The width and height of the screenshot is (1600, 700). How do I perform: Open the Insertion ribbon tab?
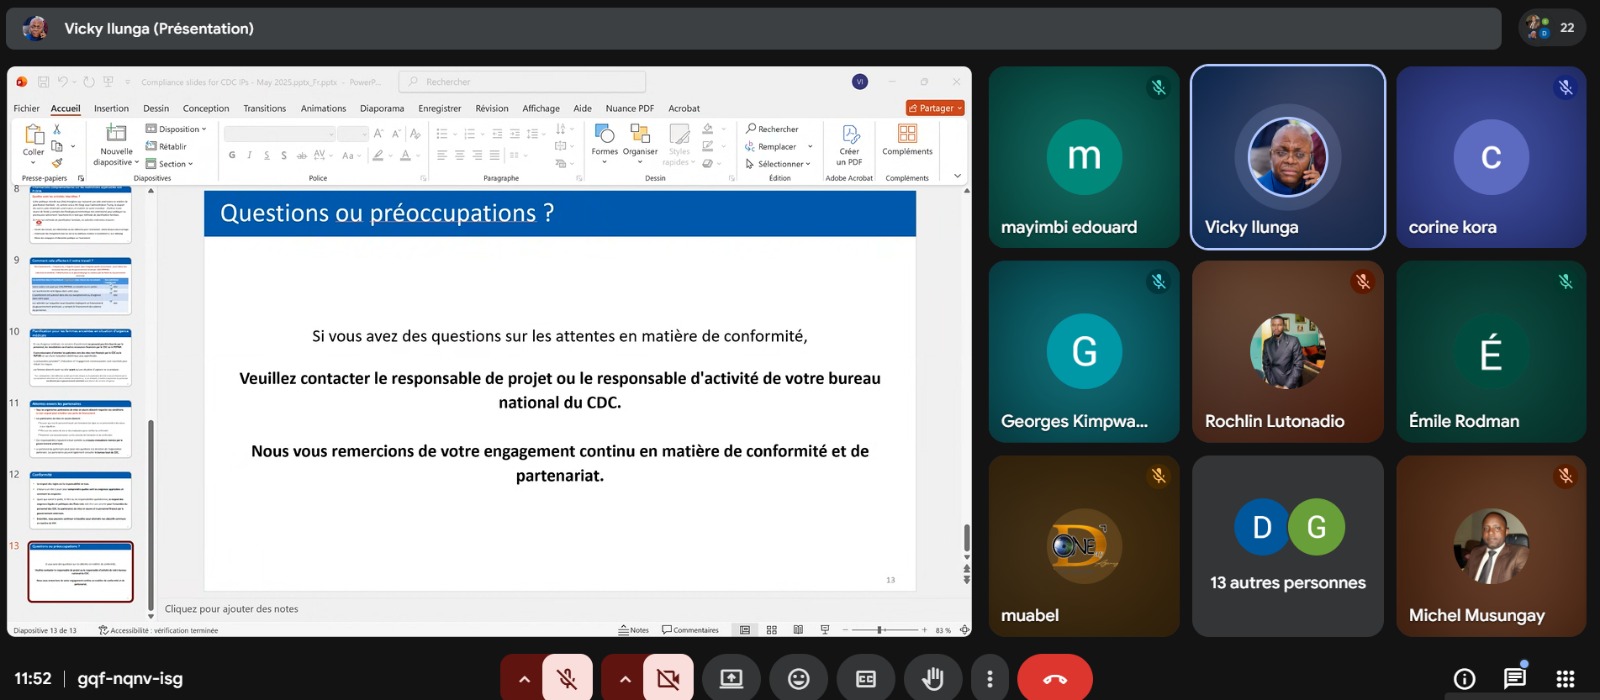(x=111, y=108)
